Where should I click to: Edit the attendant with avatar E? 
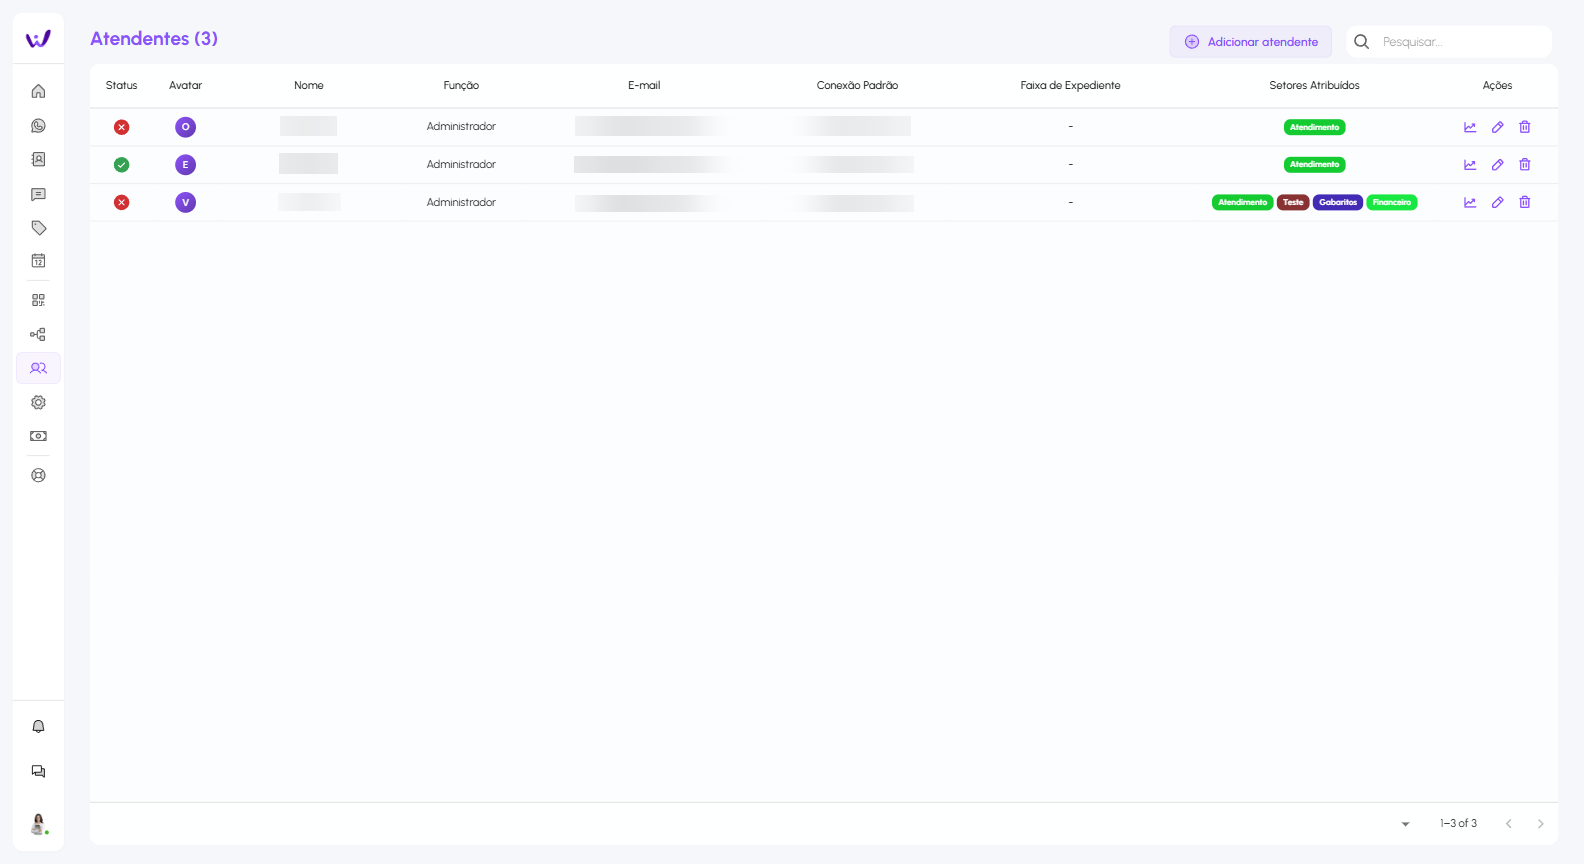1497,165
